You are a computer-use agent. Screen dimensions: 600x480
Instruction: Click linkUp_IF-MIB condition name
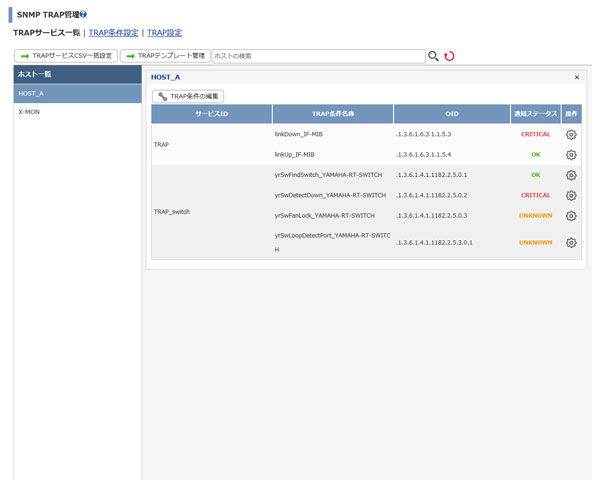[294, 155]
